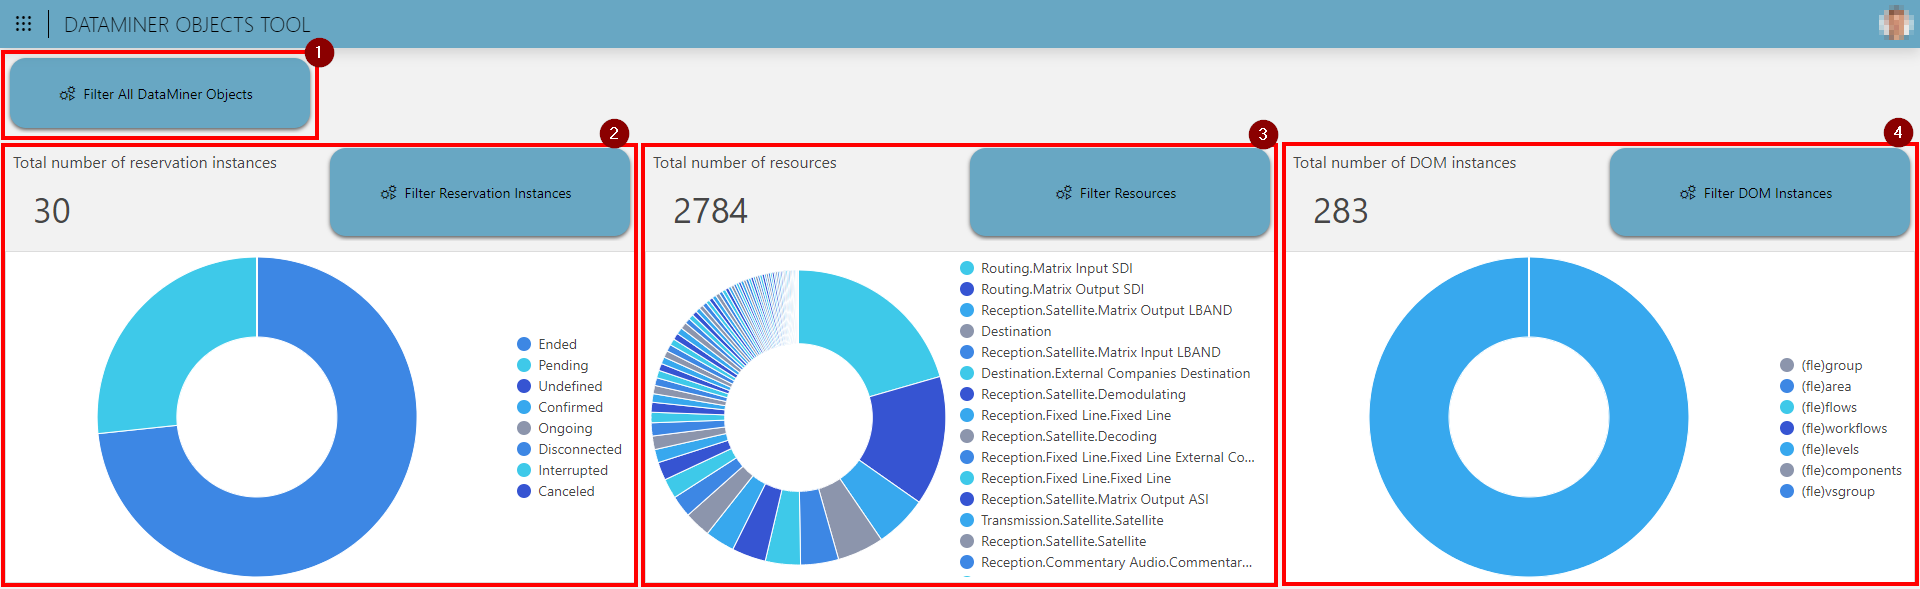Click Reception.Satellite.Matrix Output LBAND legend item
1920x589 pixels.
pyautogui.click(x=1096, y=310)
